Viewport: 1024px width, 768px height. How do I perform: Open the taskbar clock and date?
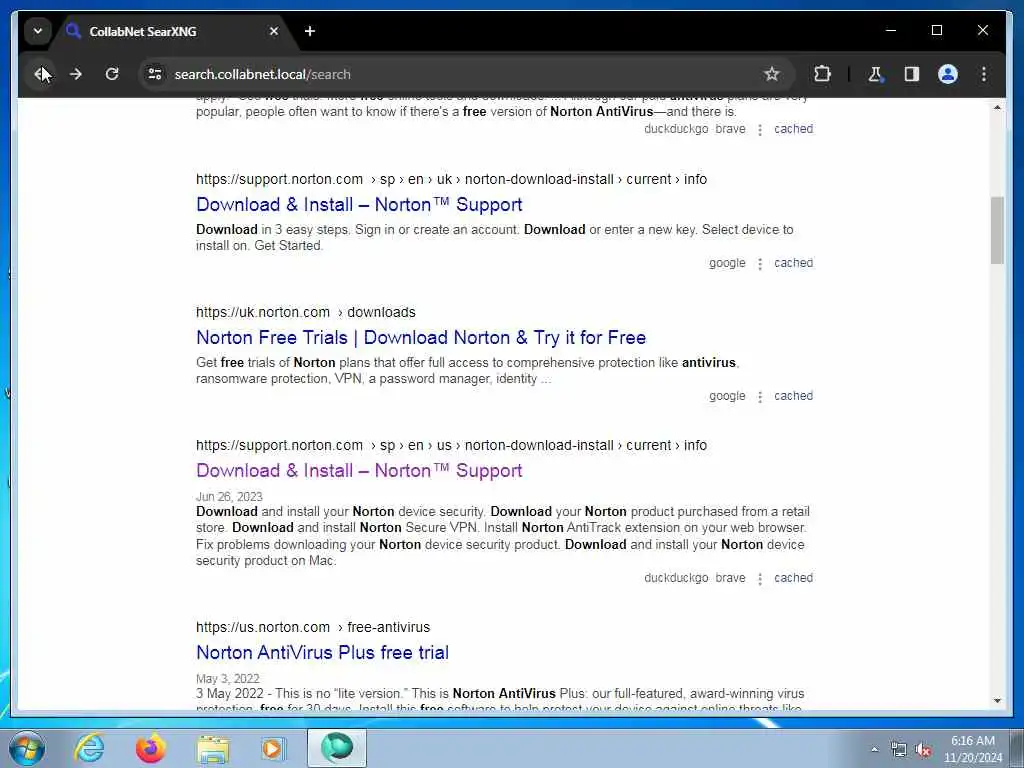tap(972, 749)
